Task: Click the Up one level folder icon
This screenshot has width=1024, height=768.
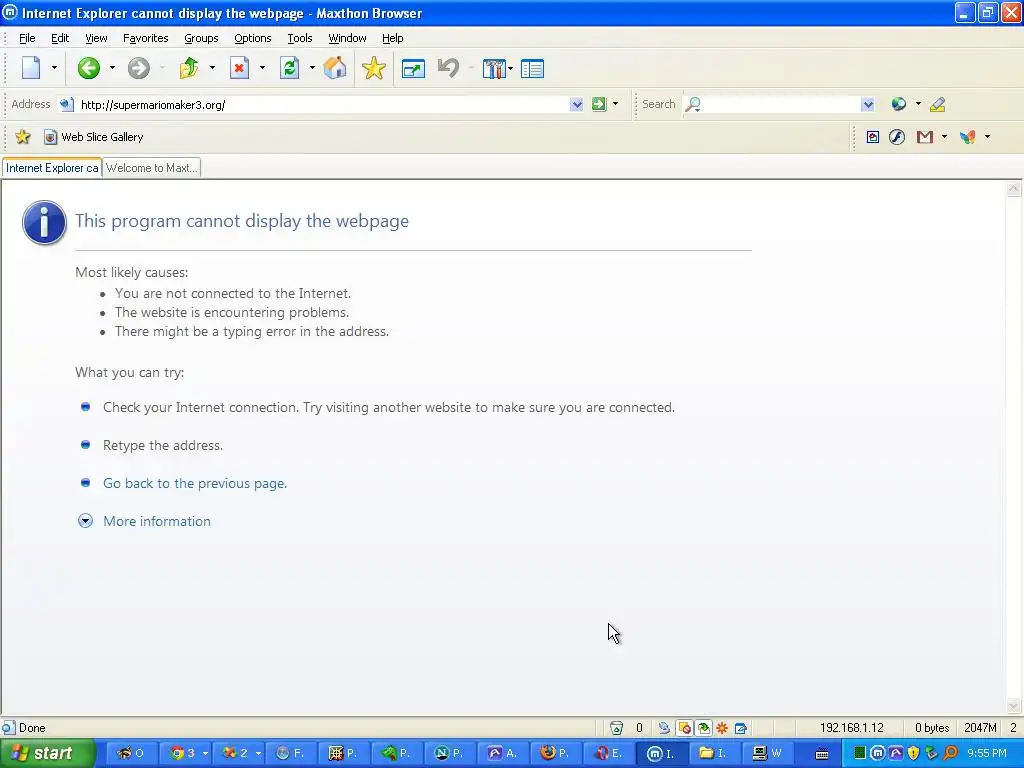Action: click(189, 68)
